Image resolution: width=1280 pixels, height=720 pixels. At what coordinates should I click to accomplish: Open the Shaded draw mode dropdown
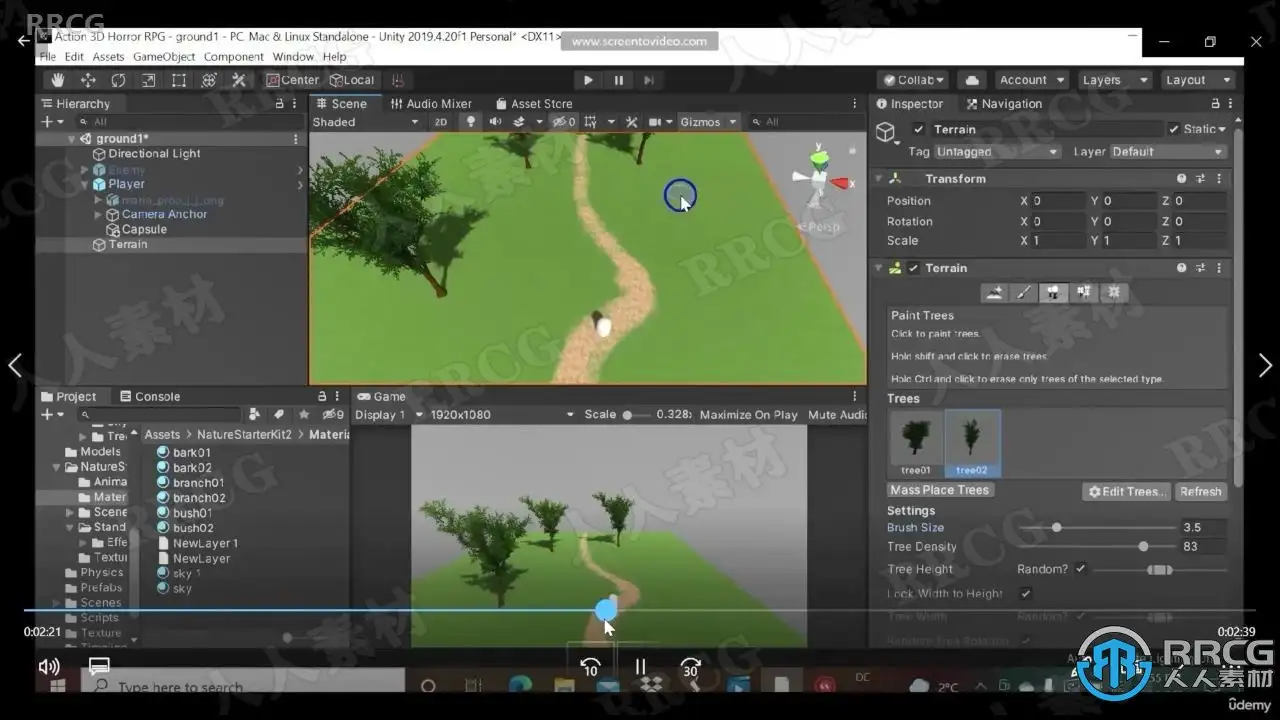pyautogui.click(x=366, y=122)
